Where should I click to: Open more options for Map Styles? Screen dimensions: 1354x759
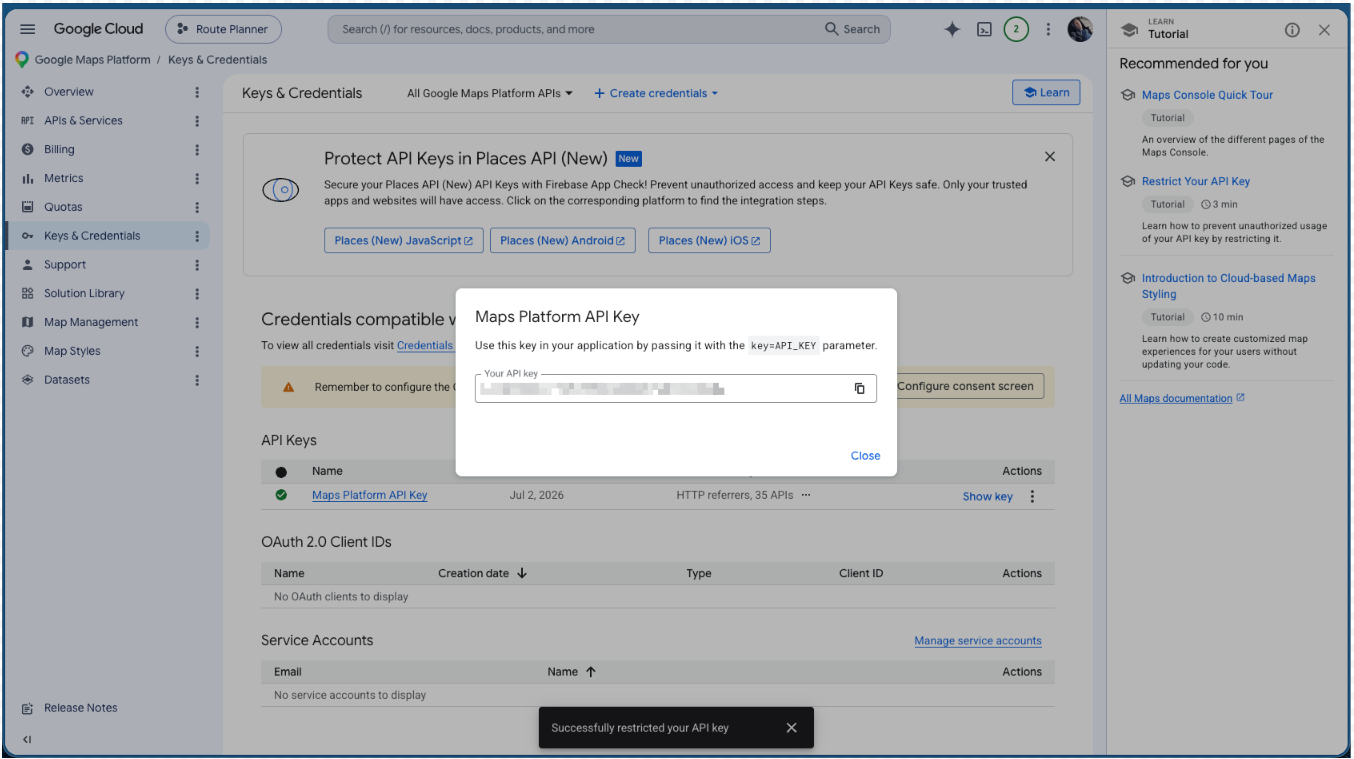pyautogui.click(x=197, y=351)
